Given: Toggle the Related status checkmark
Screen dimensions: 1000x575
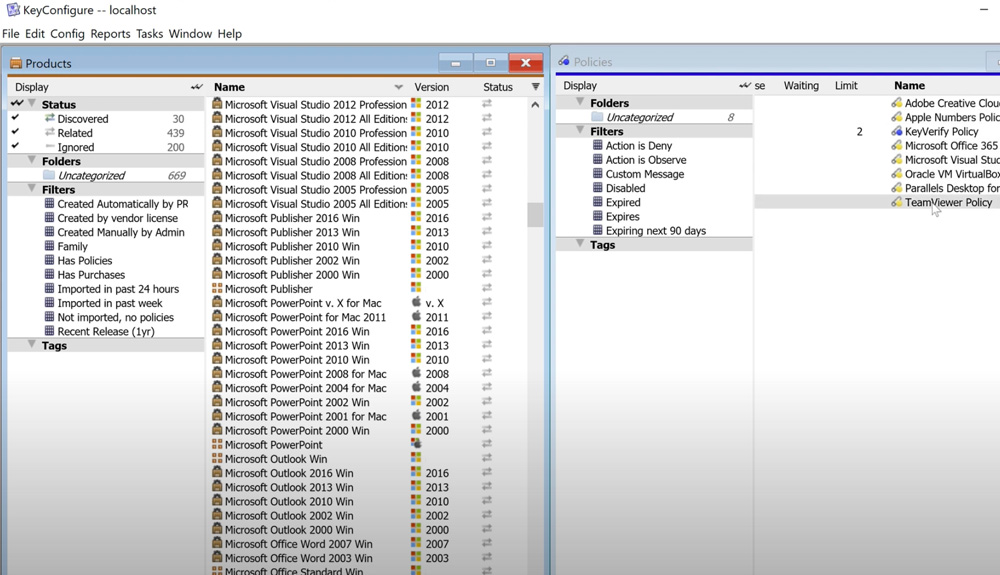Looking at the screenshot, I should 15,132.
